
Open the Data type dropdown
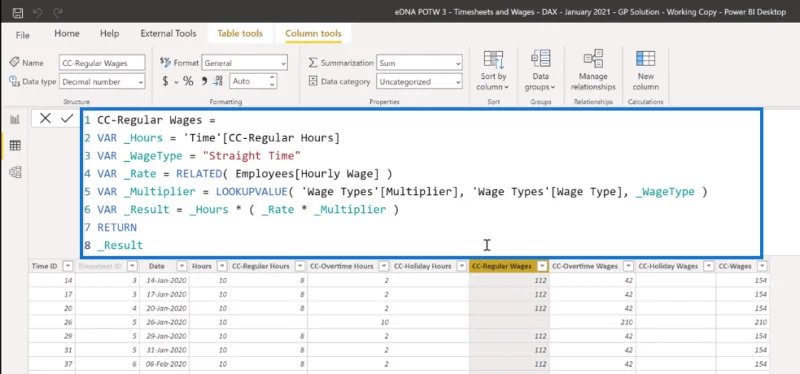point(102,82)
